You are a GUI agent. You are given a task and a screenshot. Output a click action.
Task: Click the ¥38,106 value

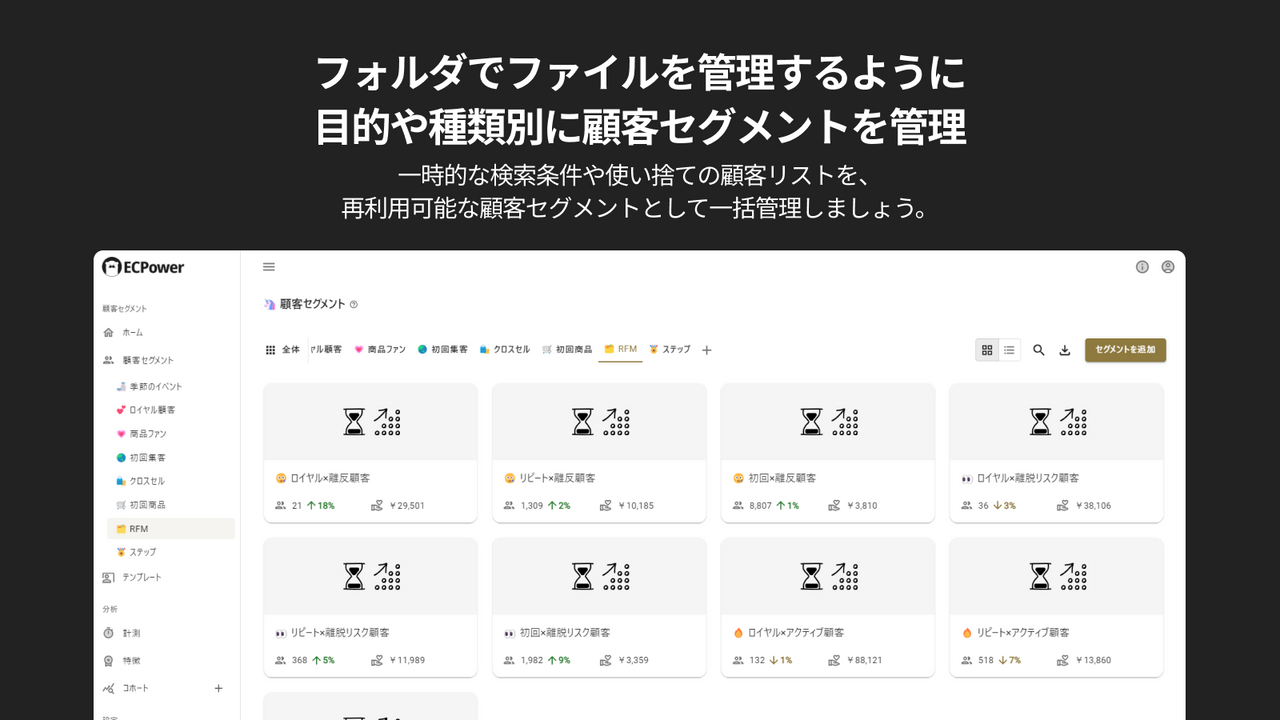pyautogui.click(x=1091, y=506)
